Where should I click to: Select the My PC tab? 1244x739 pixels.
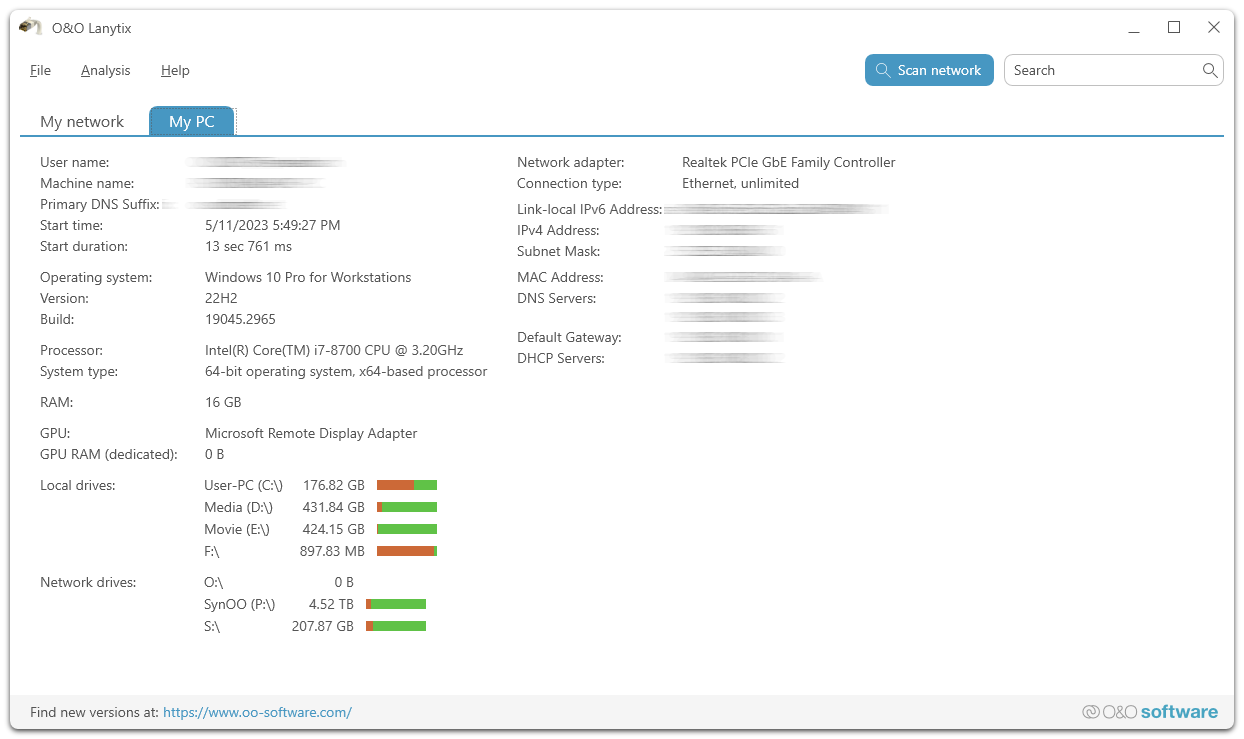tap(191, 121)
